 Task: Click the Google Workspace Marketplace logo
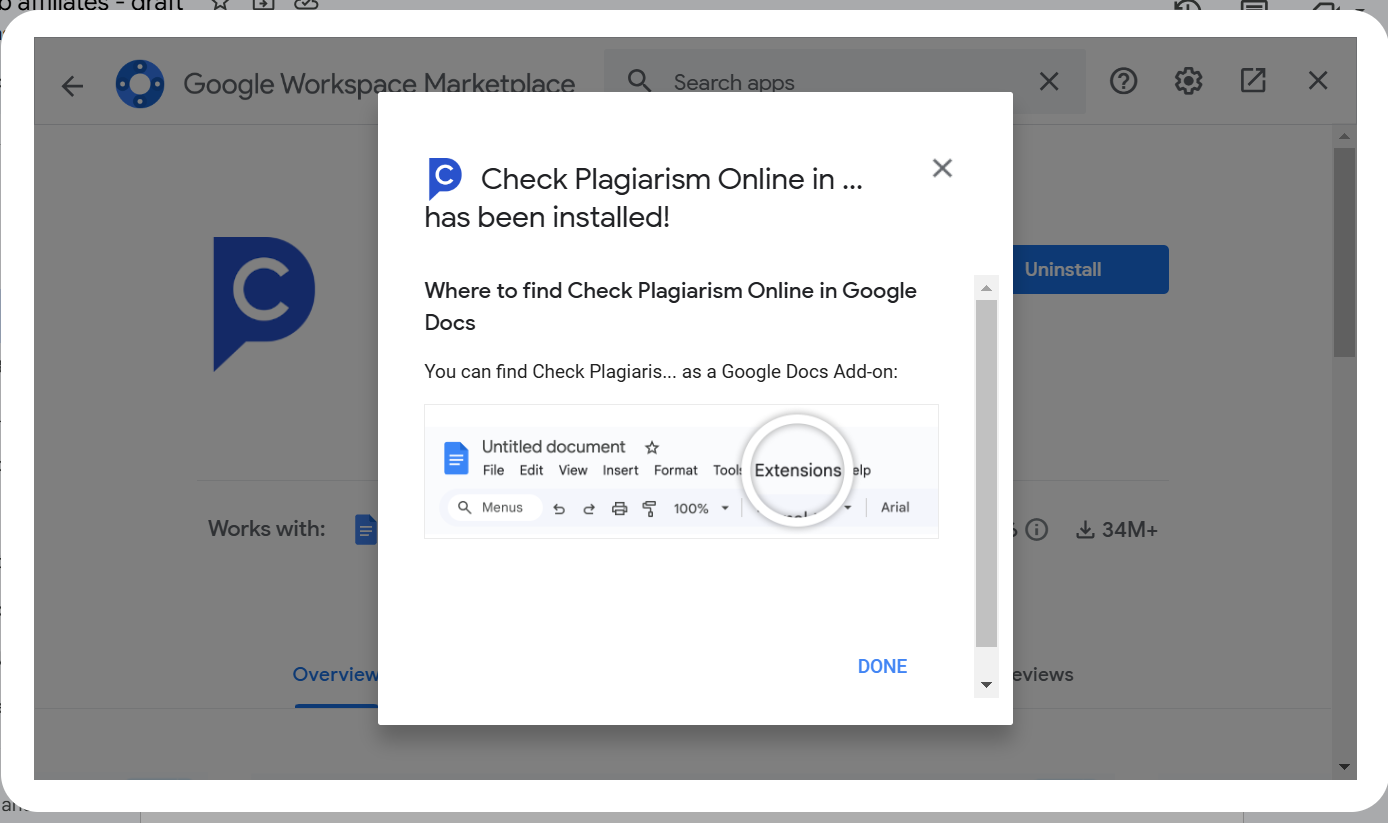click(x=140, y=84)
